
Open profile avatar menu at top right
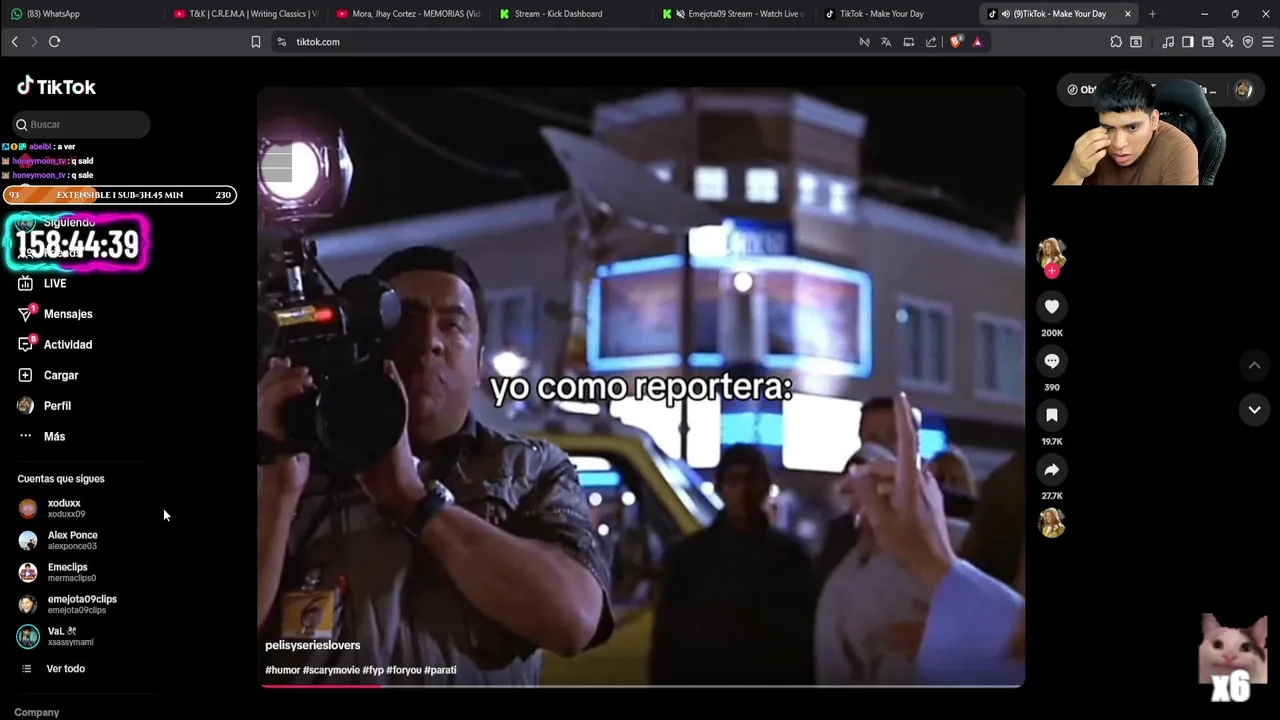tap(1243, 90)
